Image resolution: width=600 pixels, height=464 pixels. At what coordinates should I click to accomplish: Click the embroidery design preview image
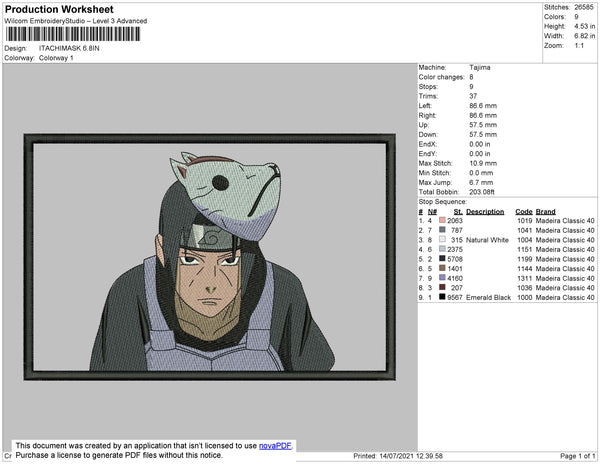(x=210, y=257)
